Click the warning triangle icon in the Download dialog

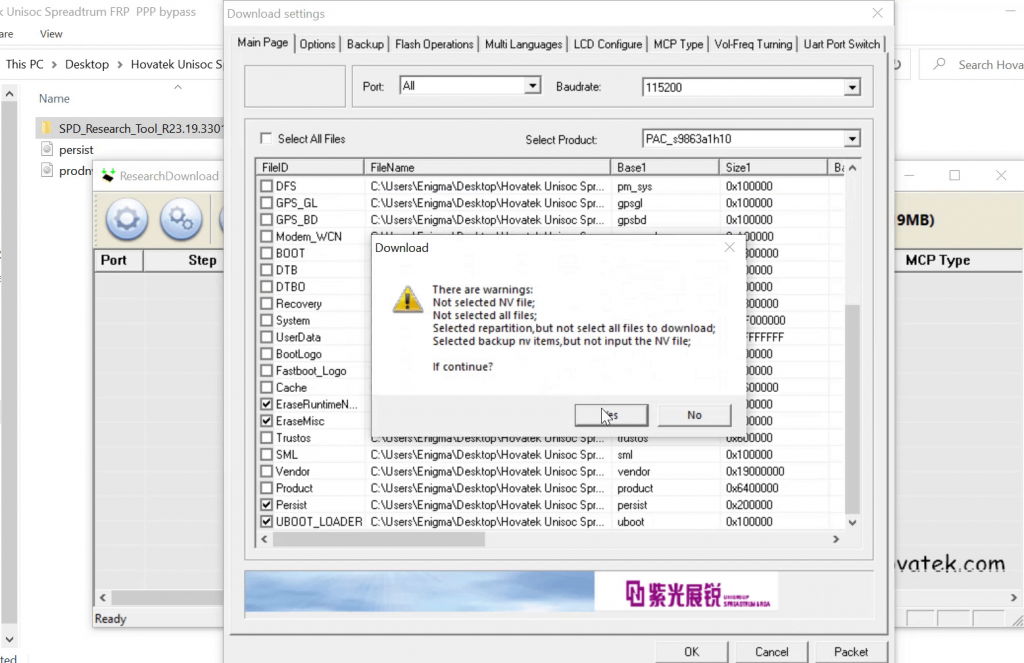click(x=407, y=298)
